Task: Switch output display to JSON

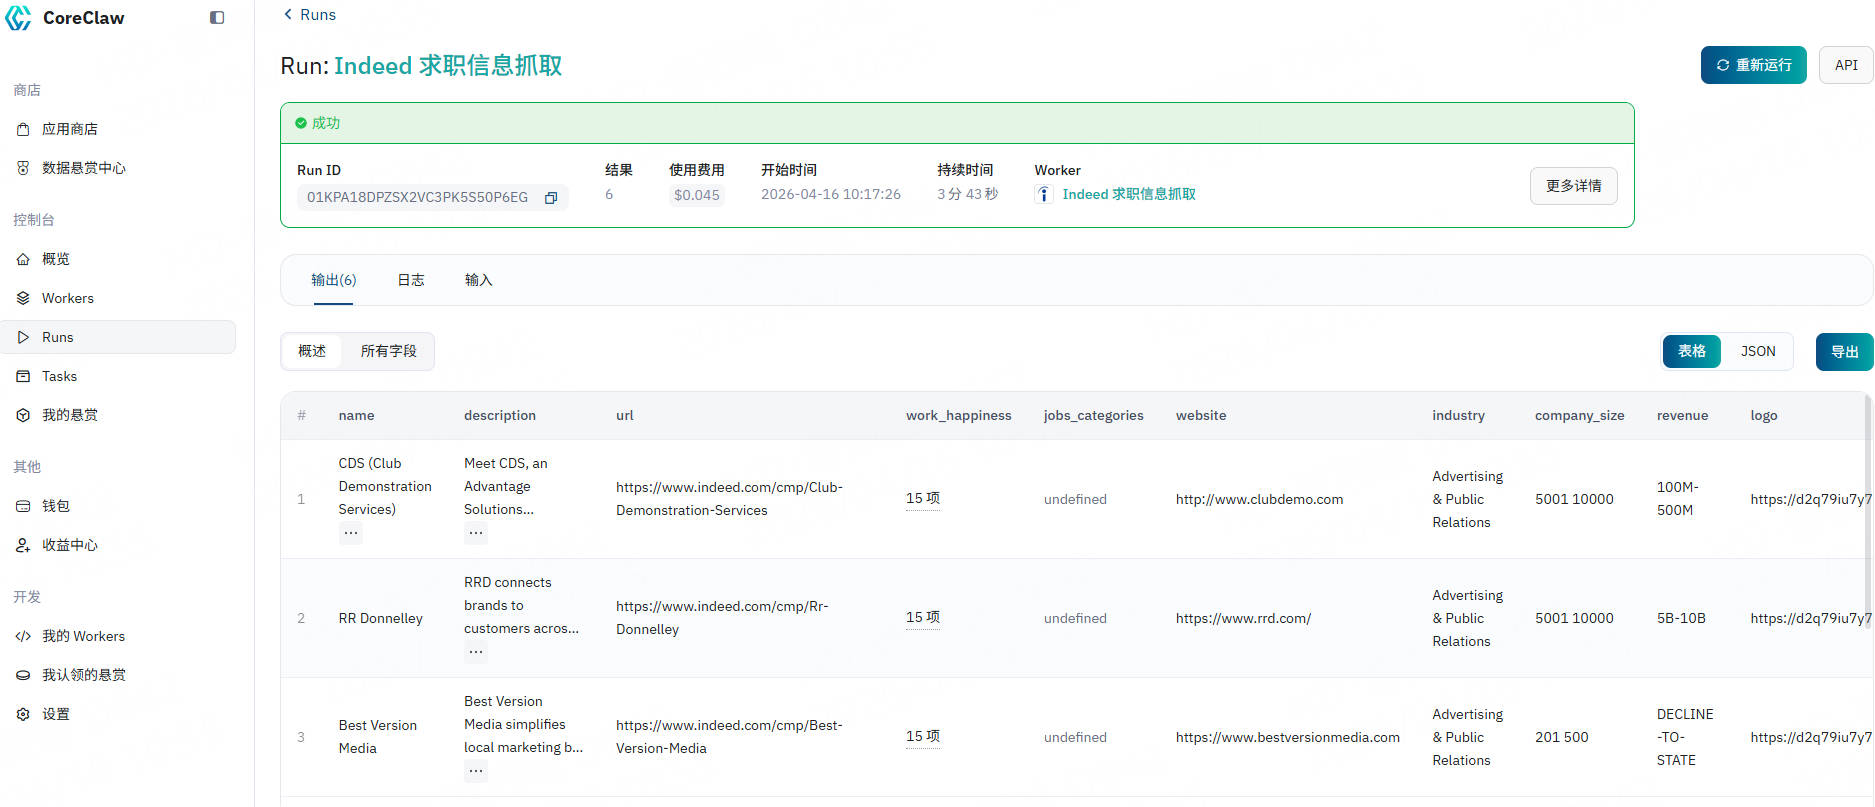Action: pos(1758,351)
